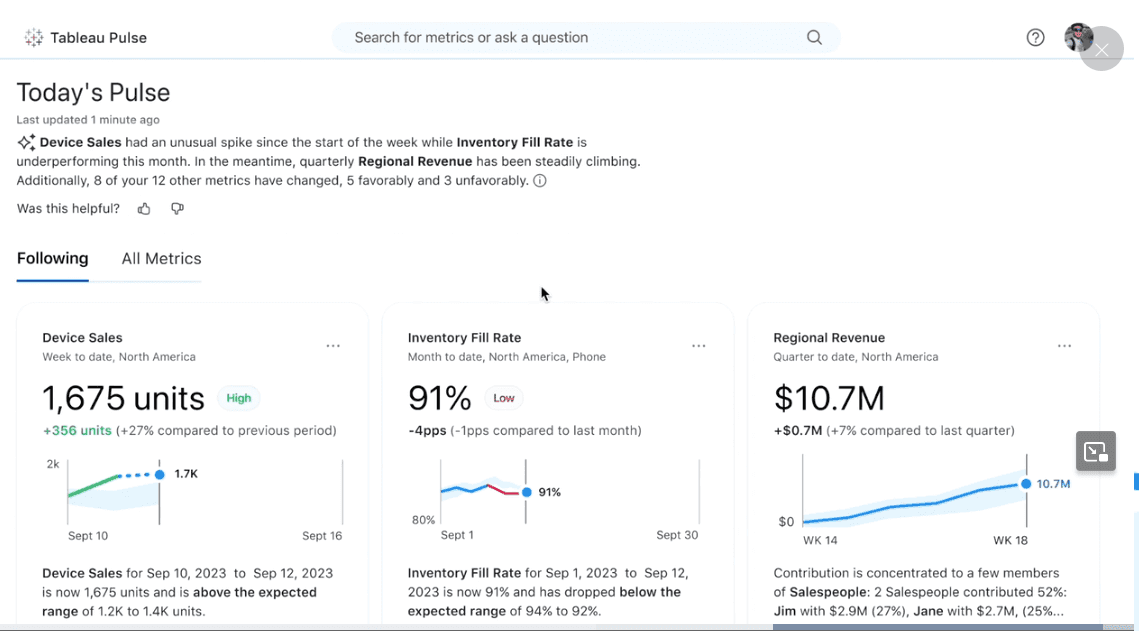The height and width of the screenshot is (631, 1139).
Task: Open Inventory Fill Rate card options menu
Action: 698,346
